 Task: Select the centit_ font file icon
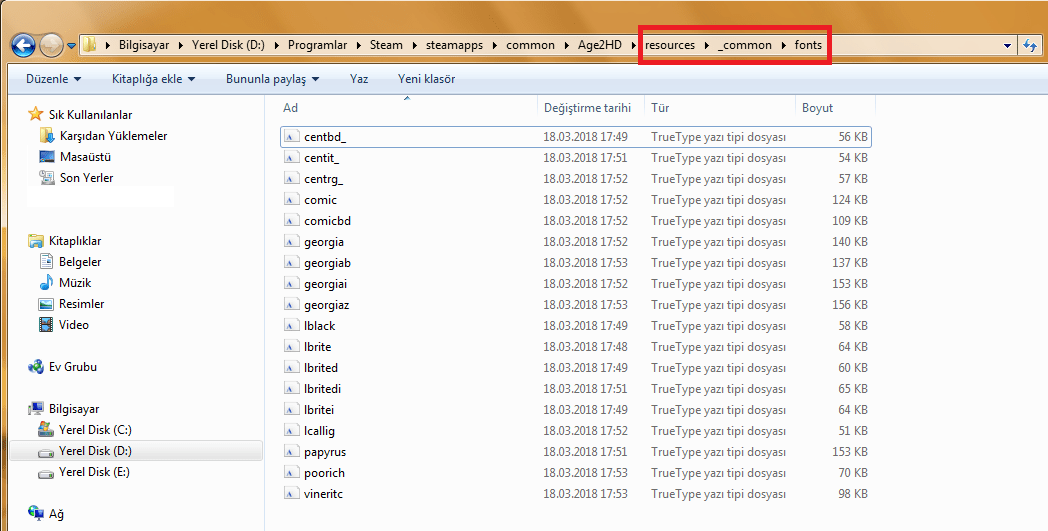pyautogui.click(x=291, y=158)
